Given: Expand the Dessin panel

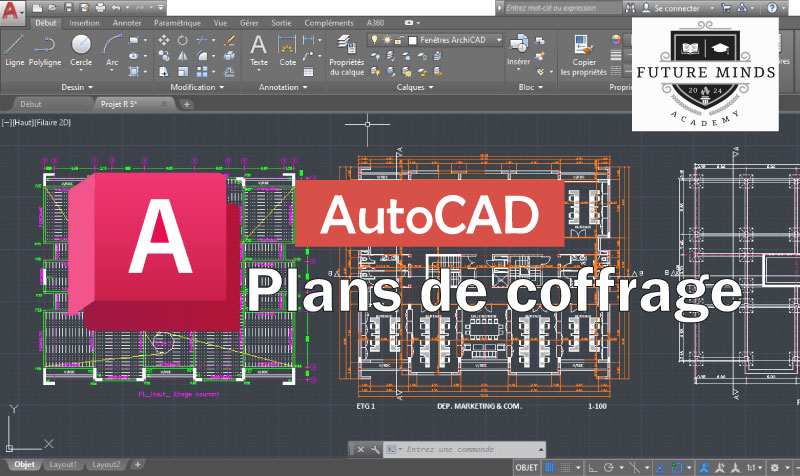Looking at the screenshot, I should tap(77, 87).
